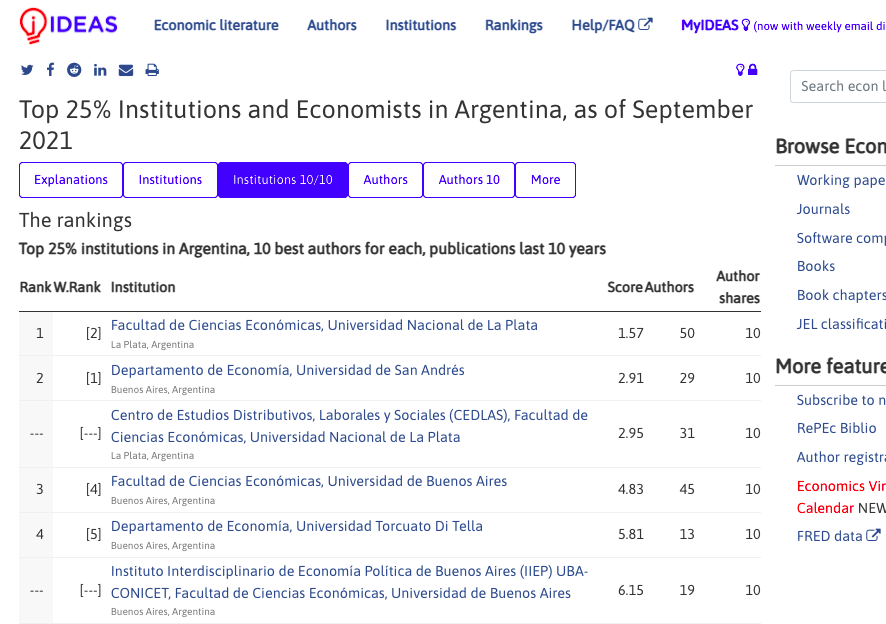
Task: Share page on Twitter
Action: (x=27, y=70)
